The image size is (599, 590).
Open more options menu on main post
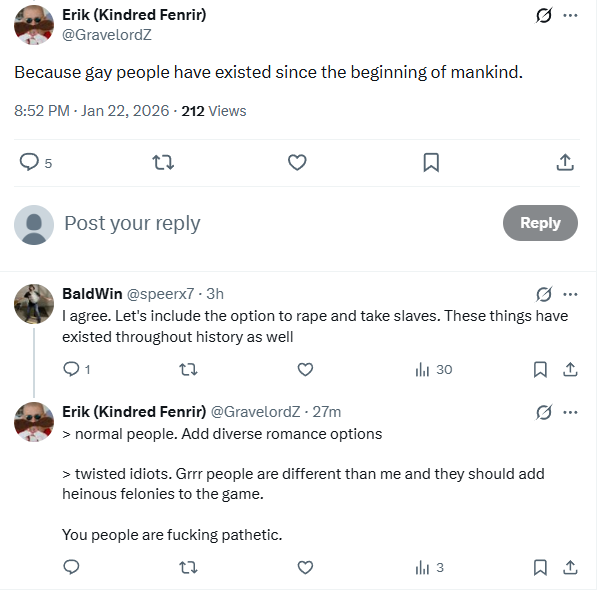tap(570, 16)
